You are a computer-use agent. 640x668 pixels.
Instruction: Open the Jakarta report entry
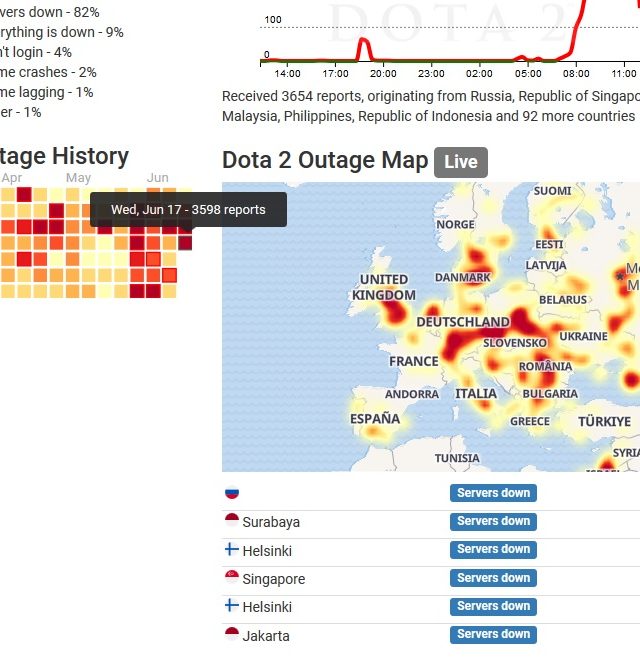click(266, 636)
